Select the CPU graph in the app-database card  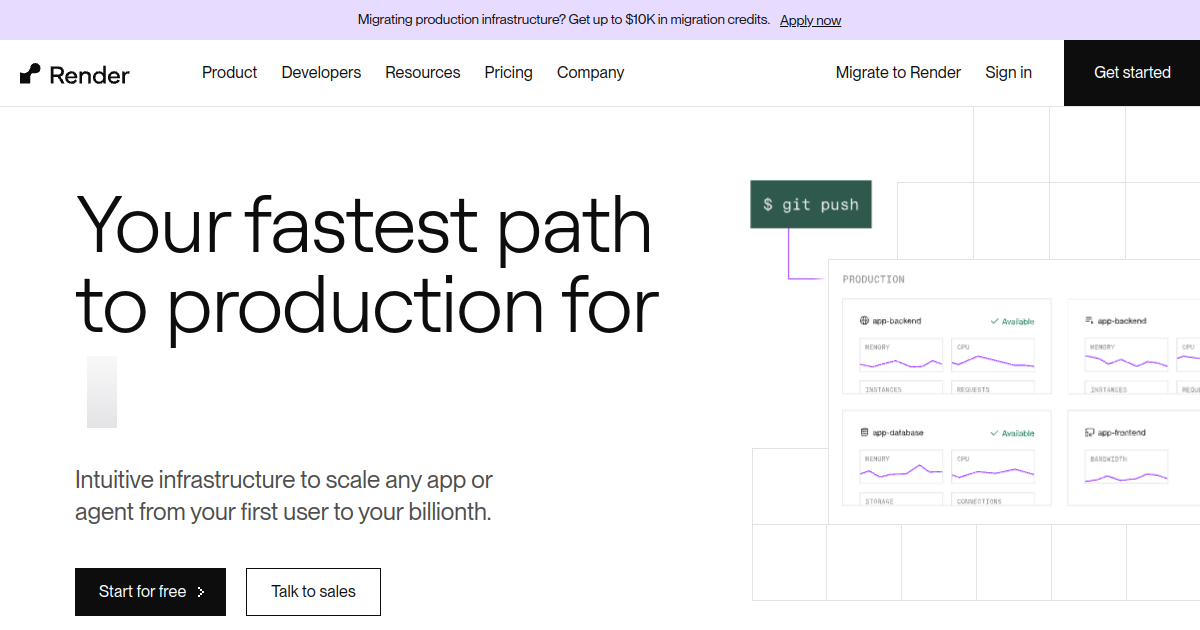pyautogui.click(x=993, y=469)
